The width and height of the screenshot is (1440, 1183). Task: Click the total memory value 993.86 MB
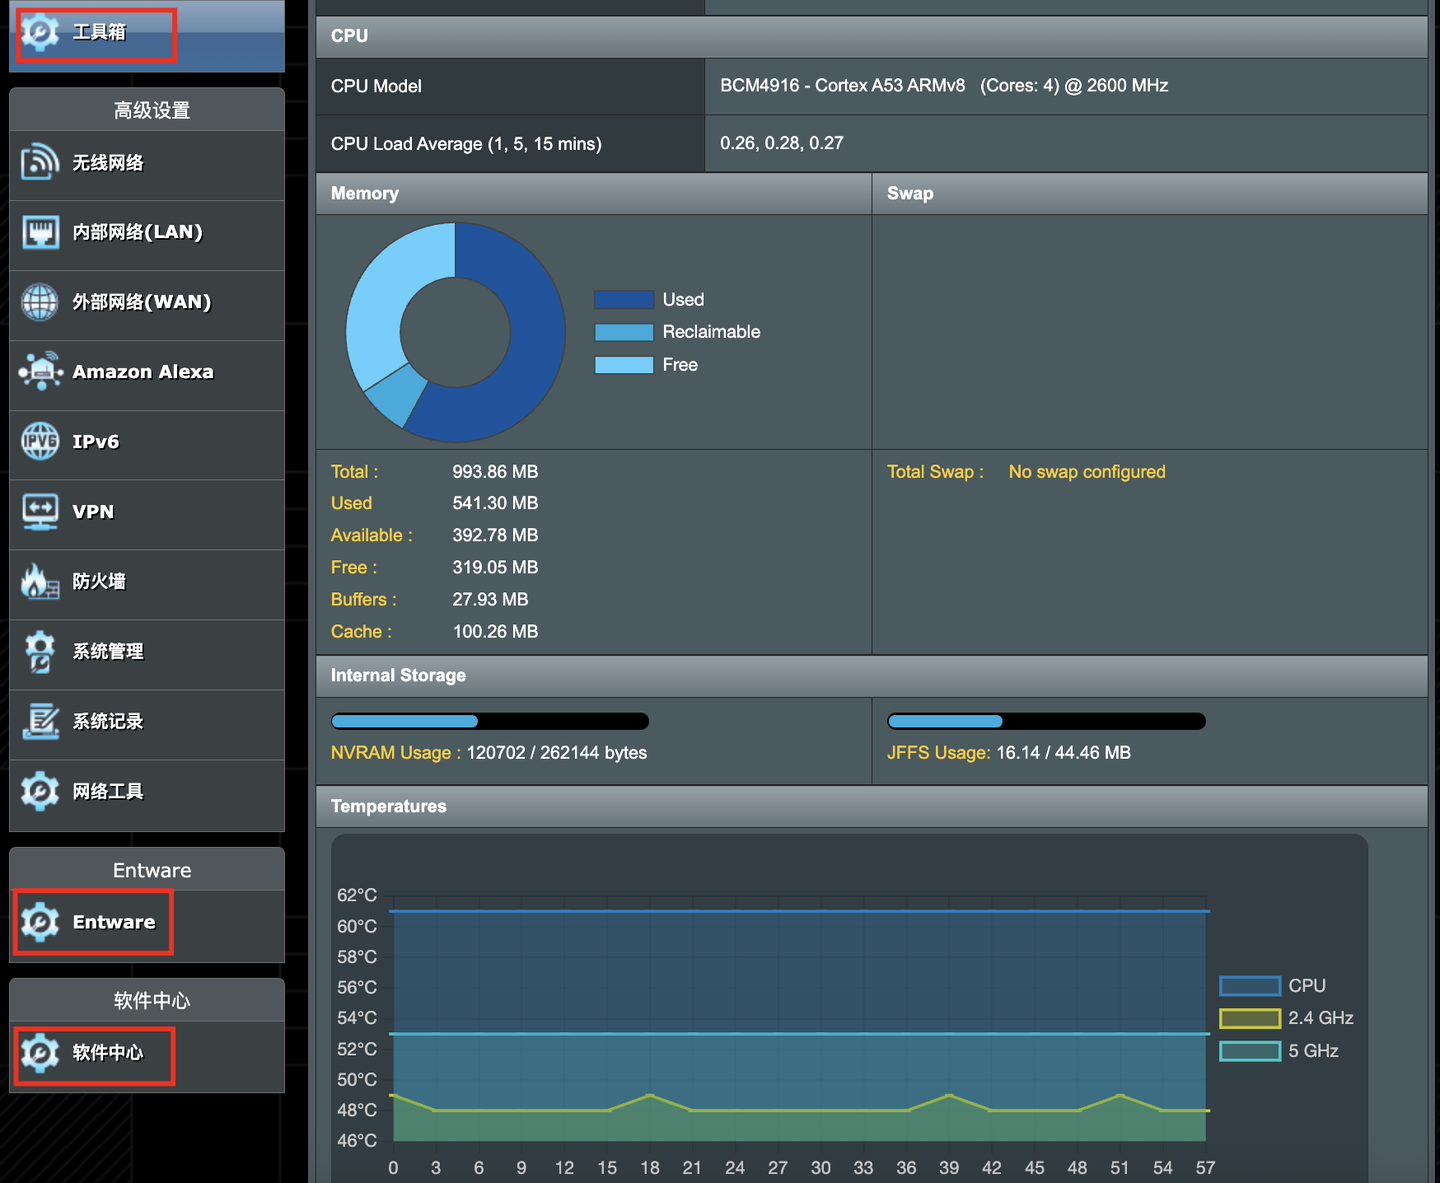coord(495,472)
